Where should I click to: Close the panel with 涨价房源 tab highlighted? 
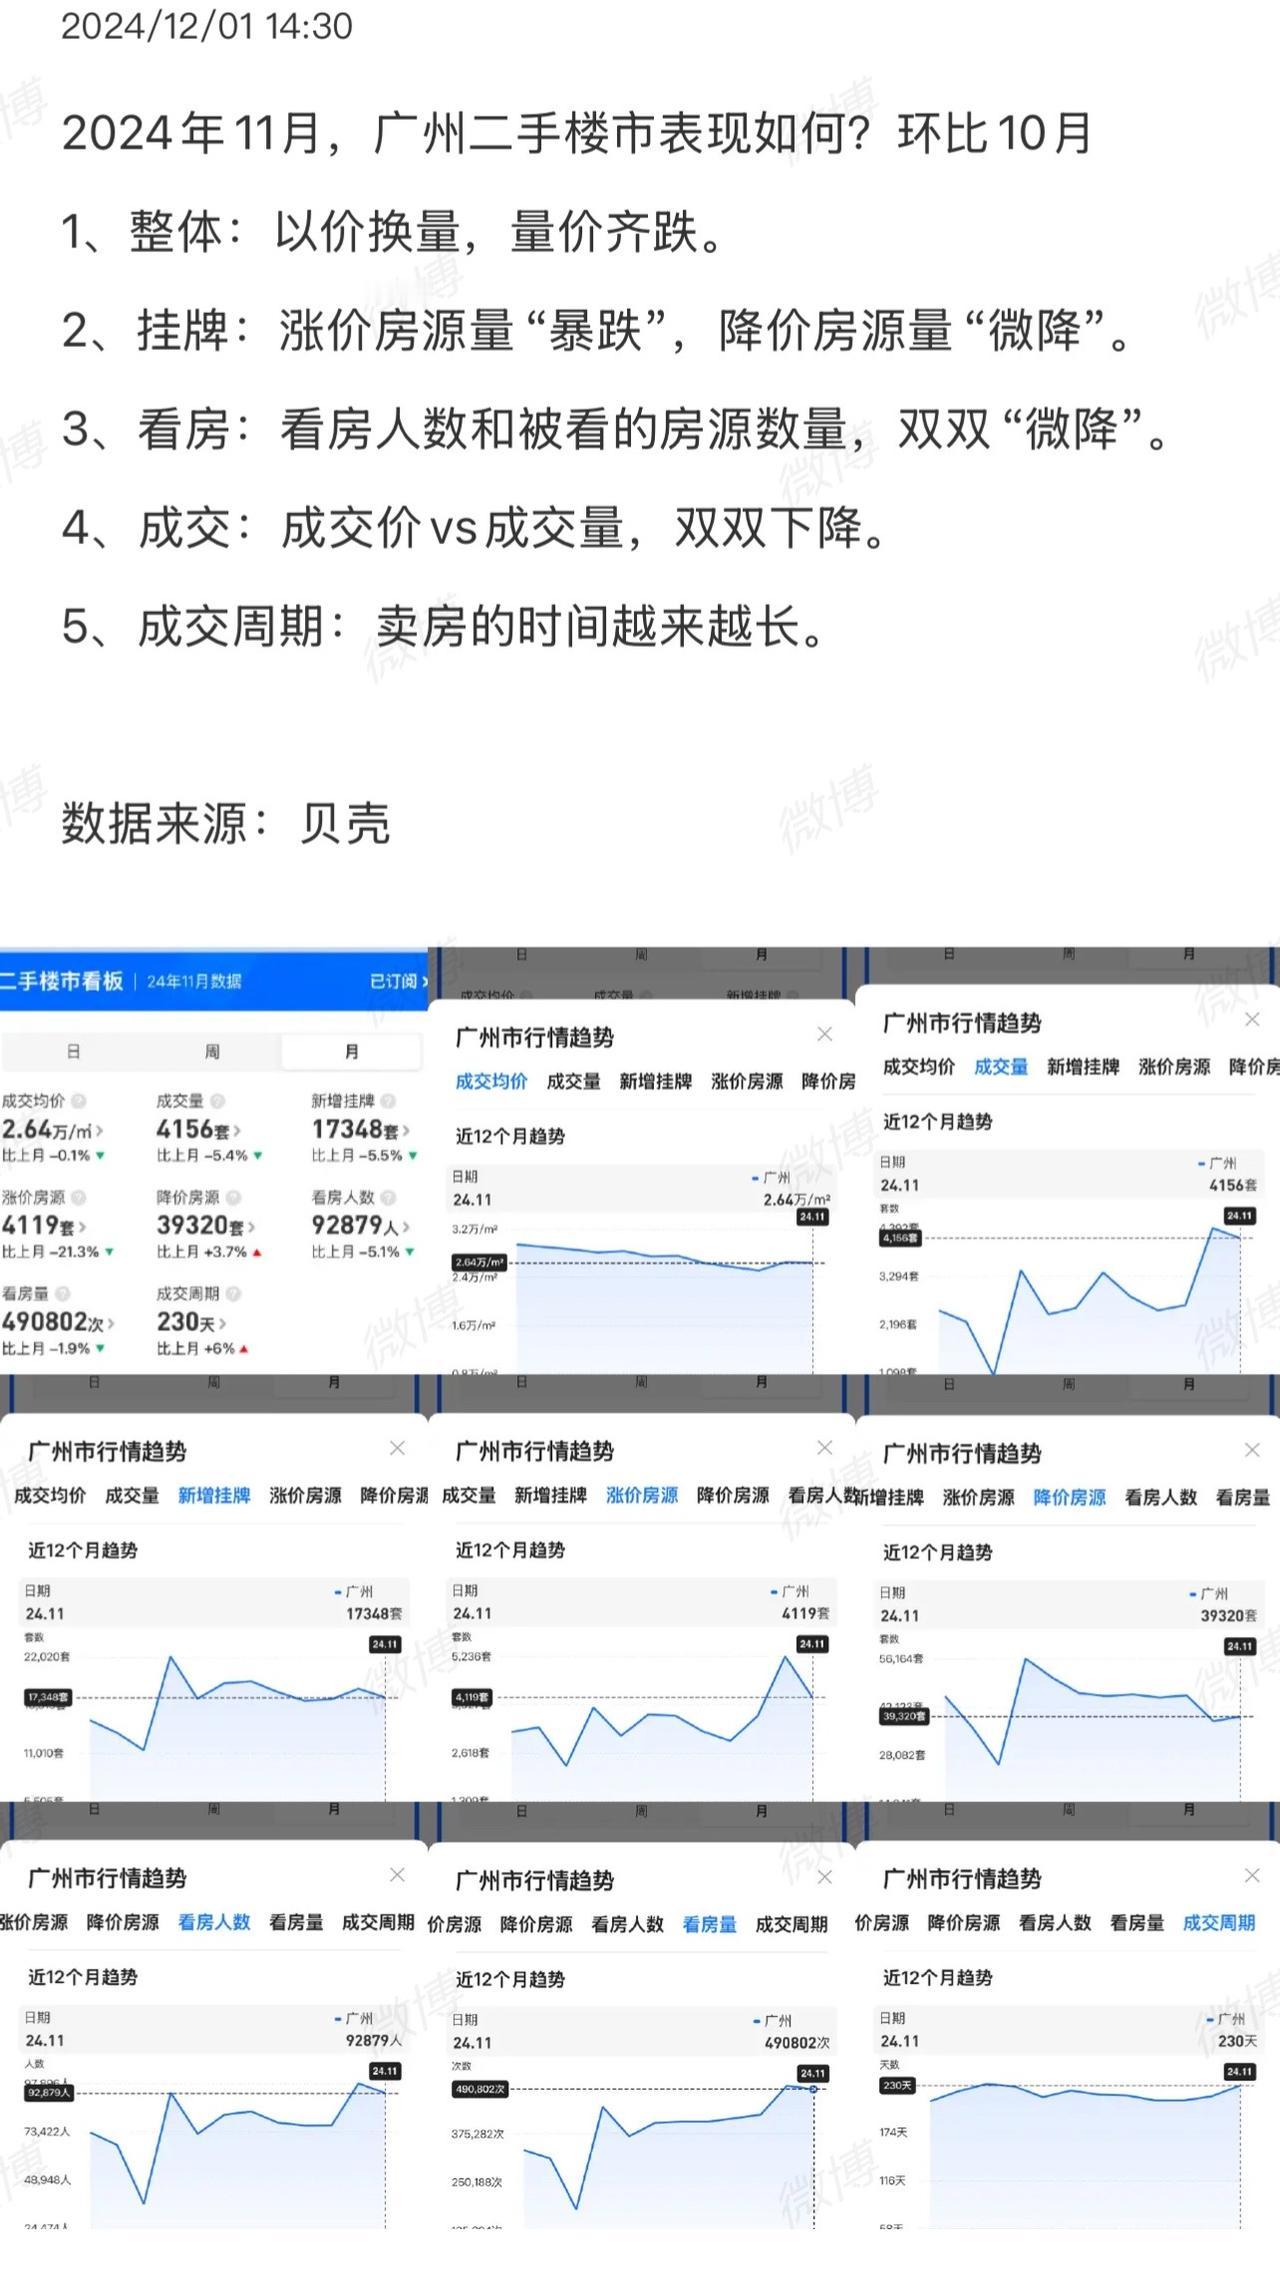coord(824,1448)
